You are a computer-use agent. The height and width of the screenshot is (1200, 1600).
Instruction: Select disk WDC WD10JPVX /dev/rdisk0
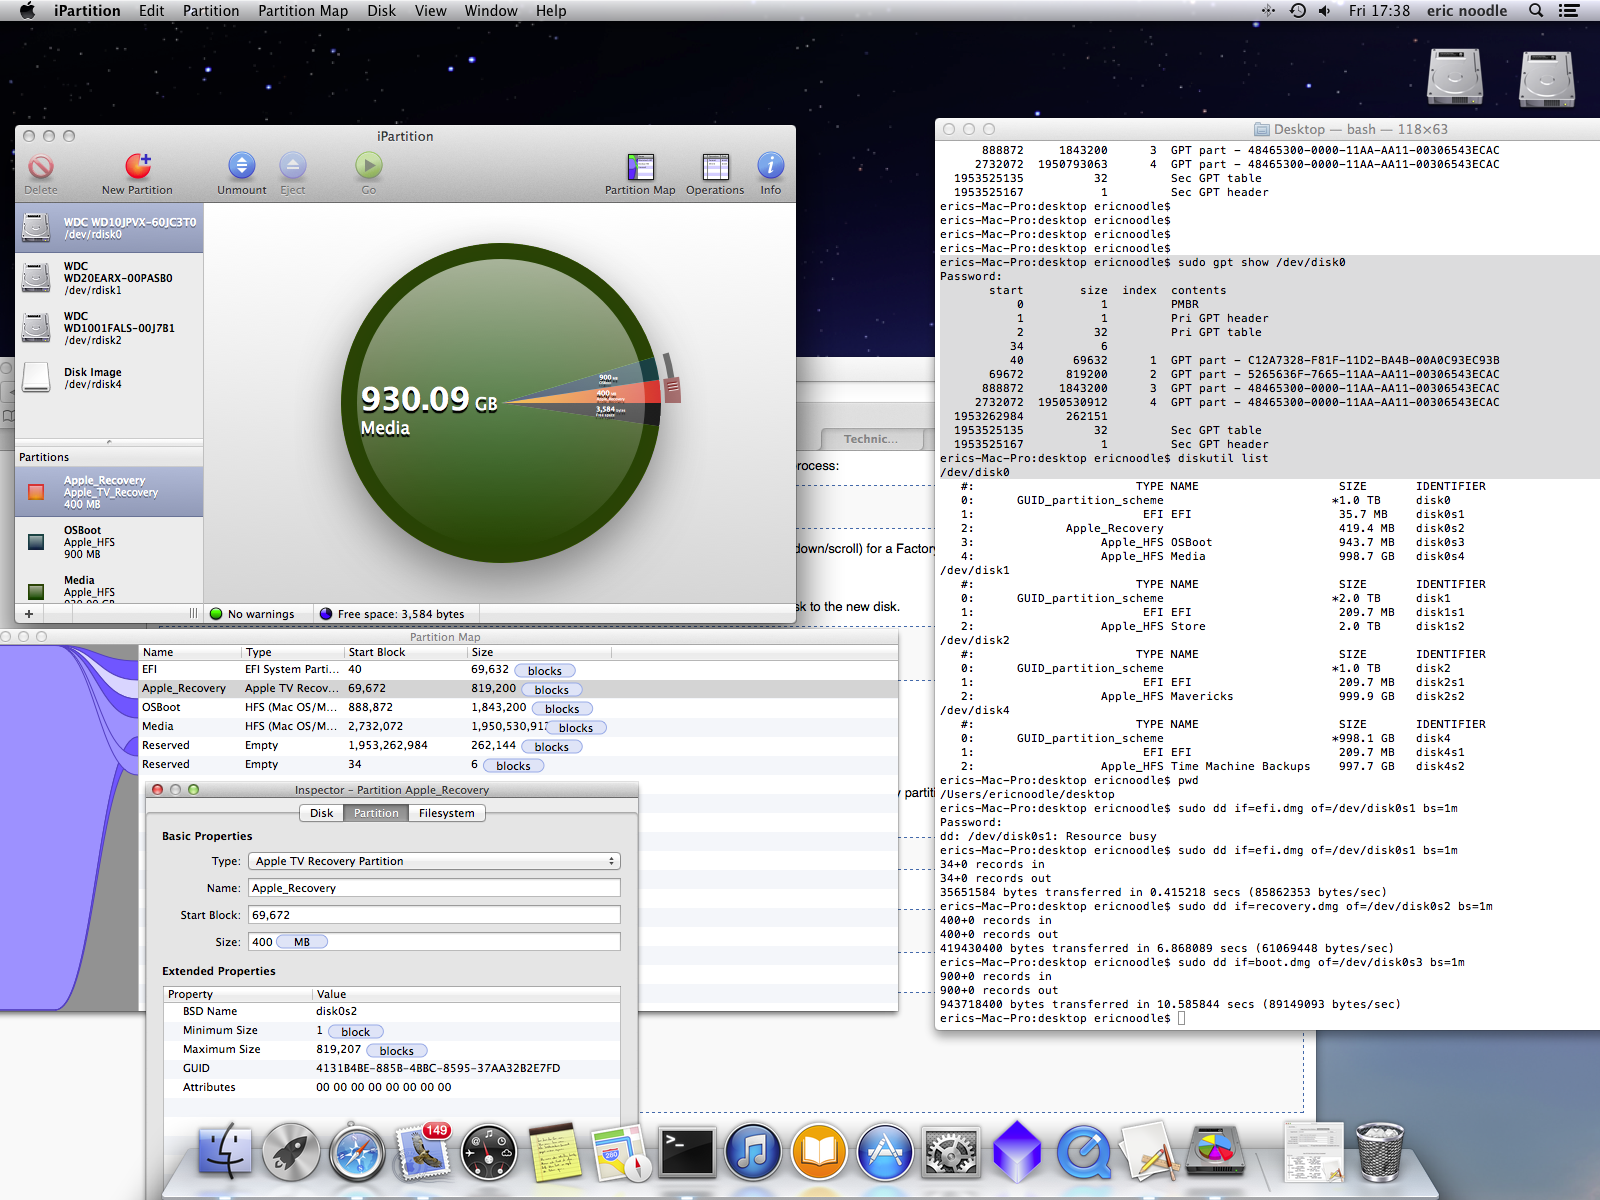click(x=109, y=228)
